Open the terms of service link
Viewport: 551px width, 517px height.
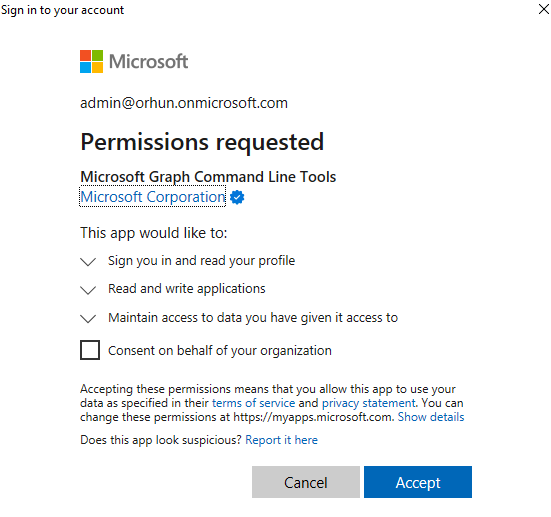tap(253, 403)
